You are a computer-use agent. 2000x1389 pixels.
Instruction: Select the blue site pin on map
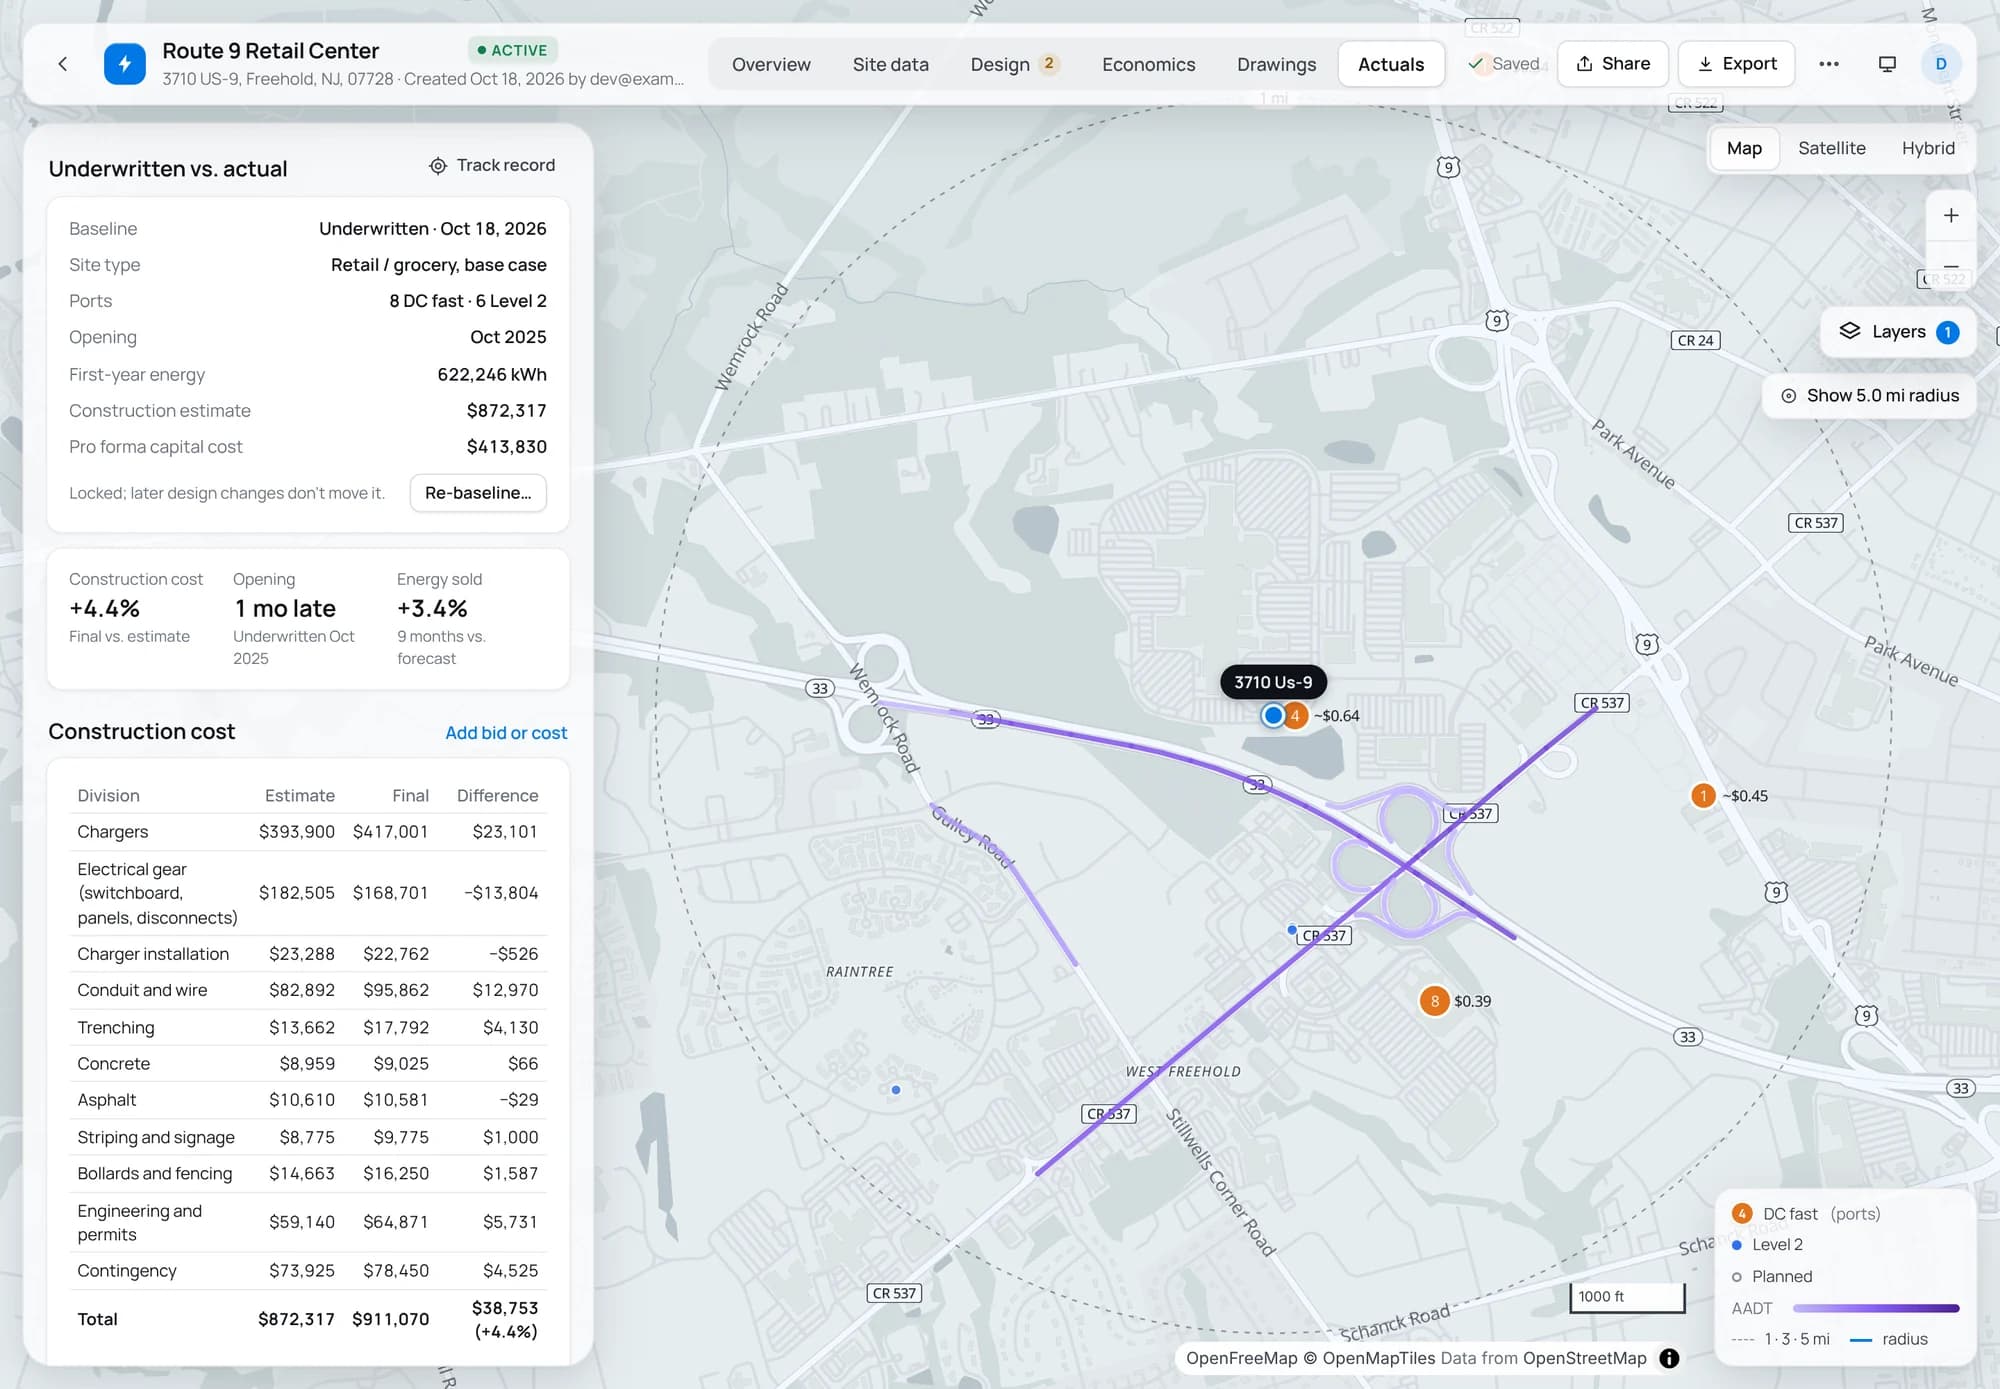pos(1272,716)
